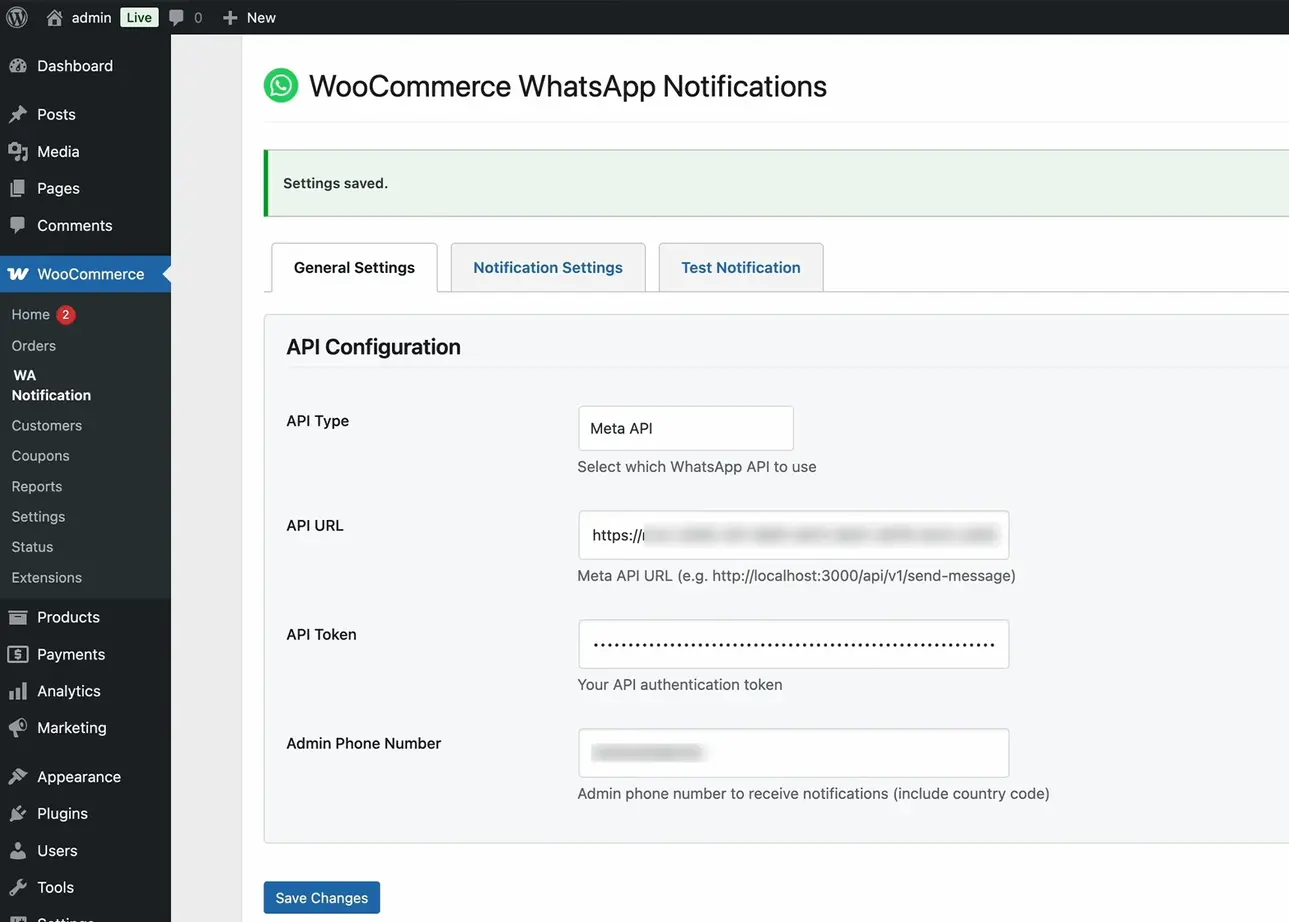Click the Posts pushpin icon
1289x922 pixels.
click(x=18, y=115)
